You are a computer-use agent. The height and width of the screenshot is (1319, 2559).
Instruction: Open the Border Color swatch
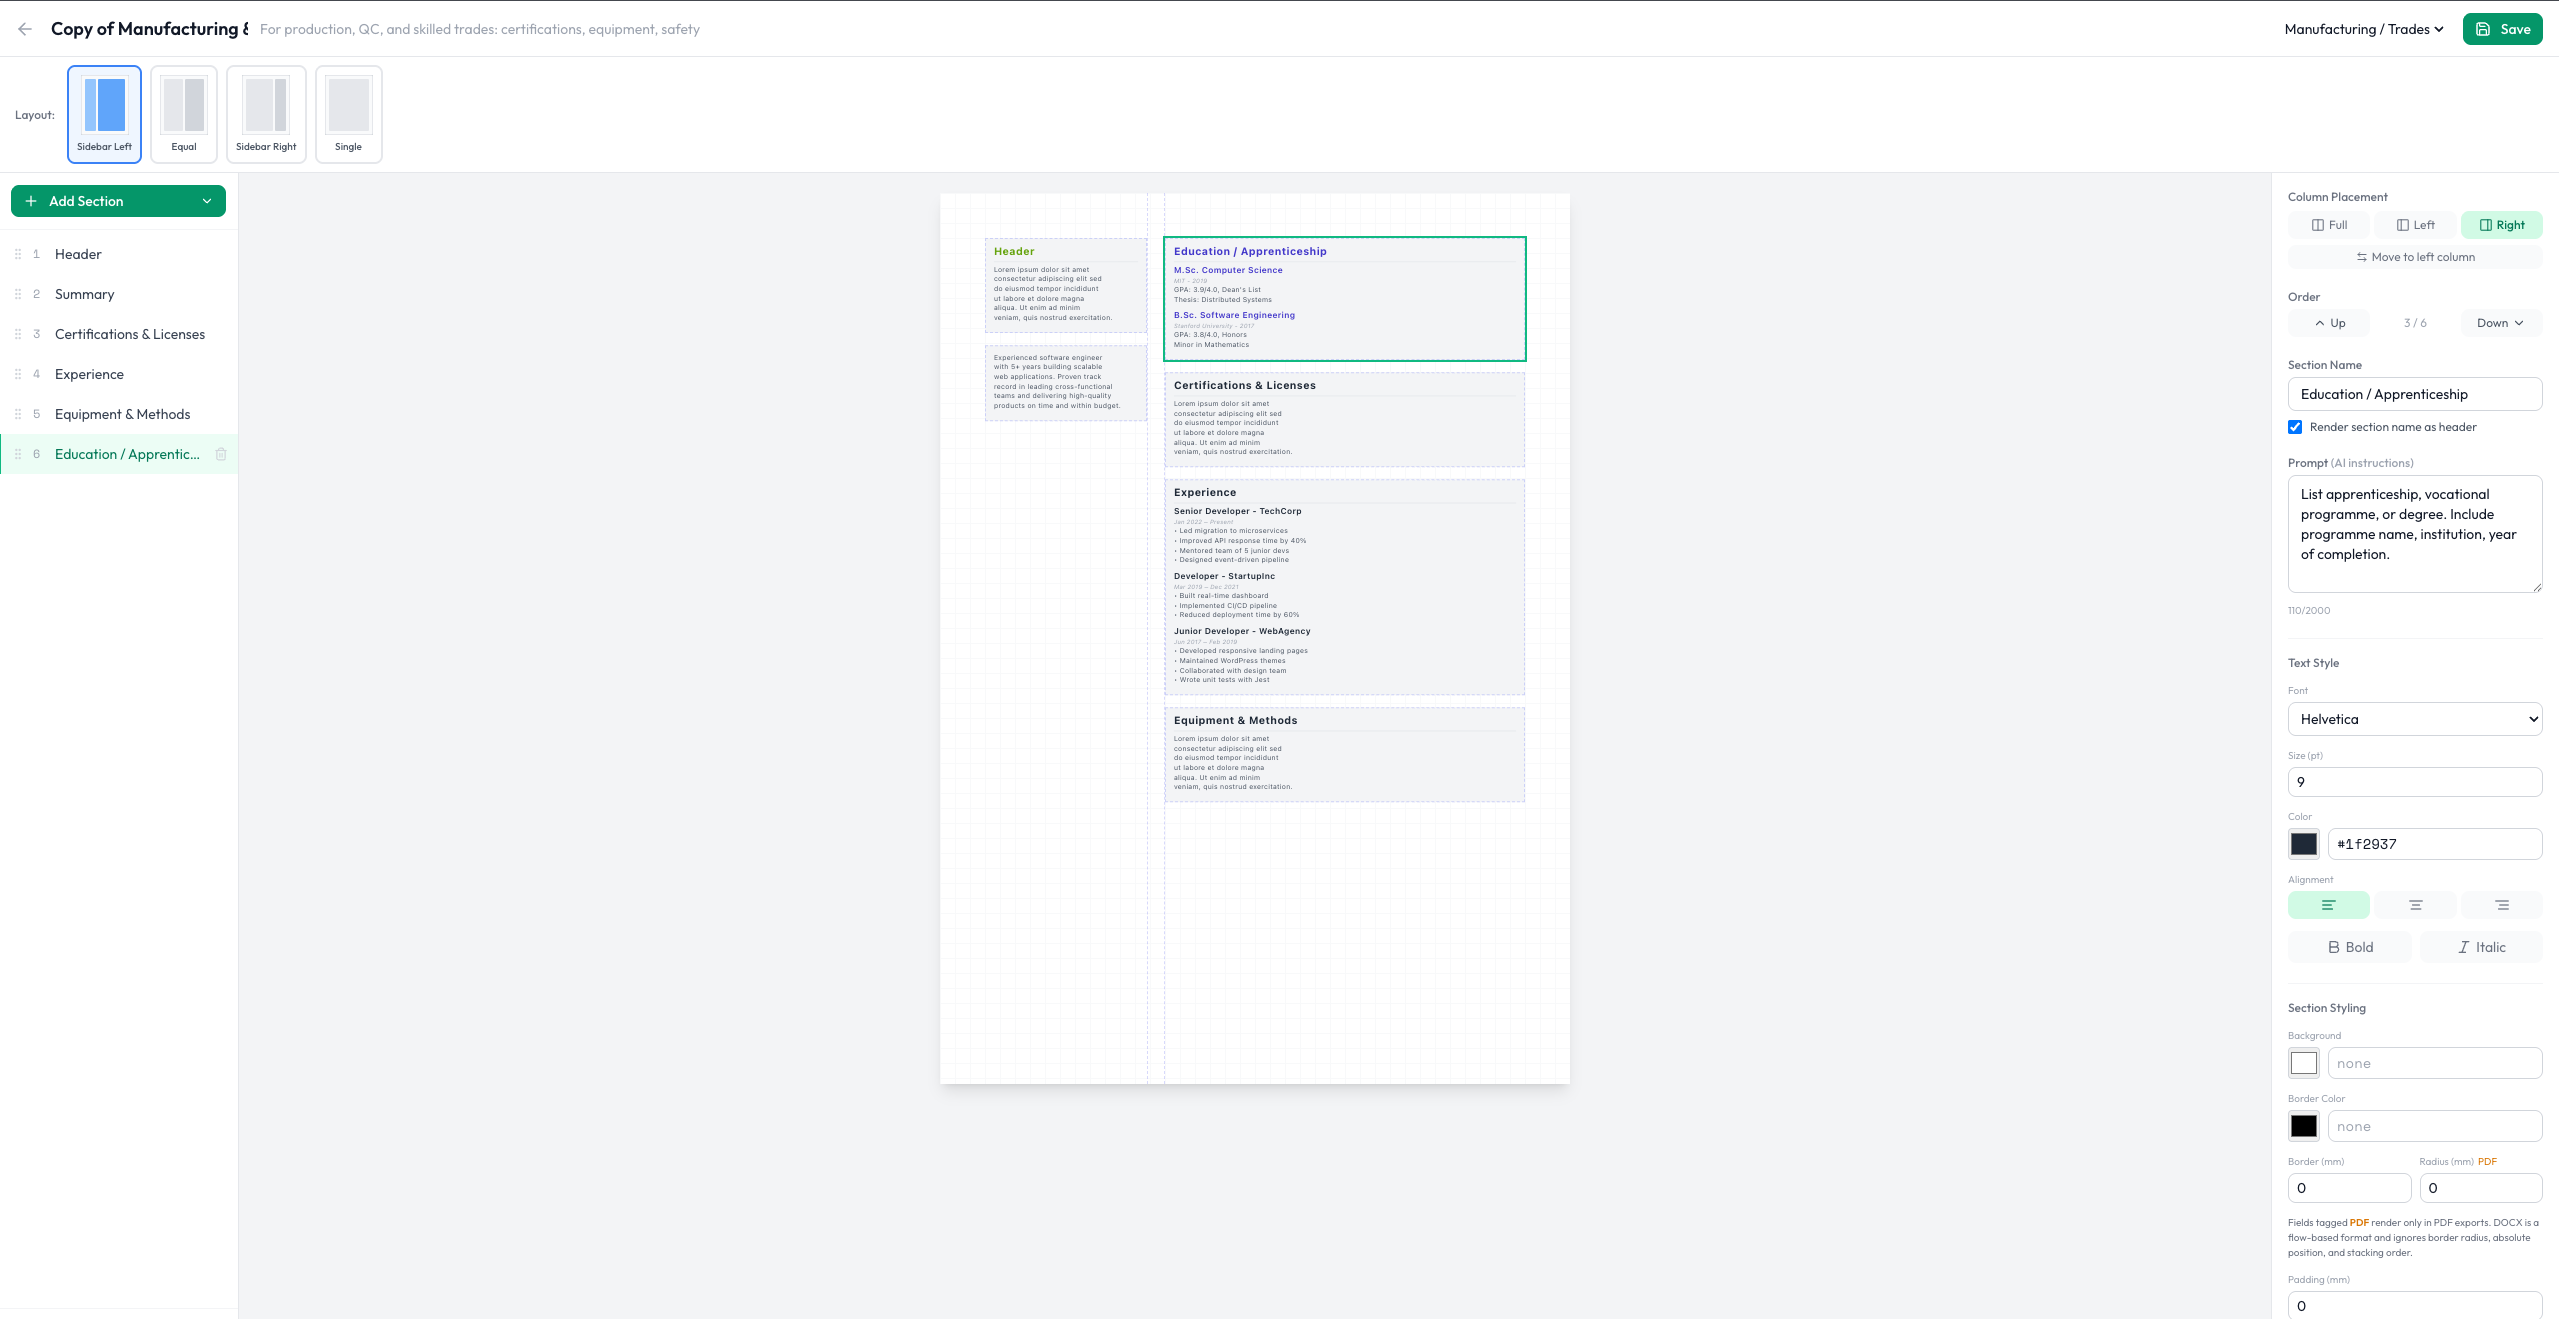[x=2303, y=1126]
